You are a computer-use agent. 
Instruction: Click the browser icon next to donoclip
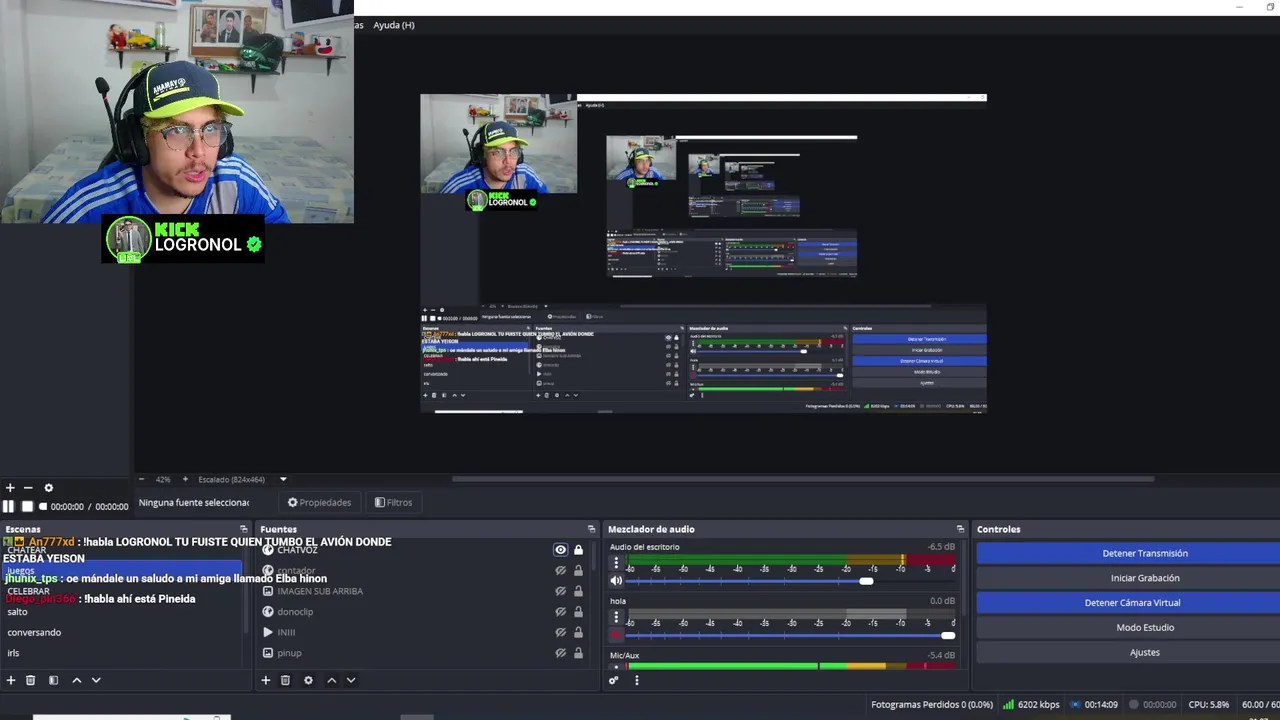coord(268,611)
